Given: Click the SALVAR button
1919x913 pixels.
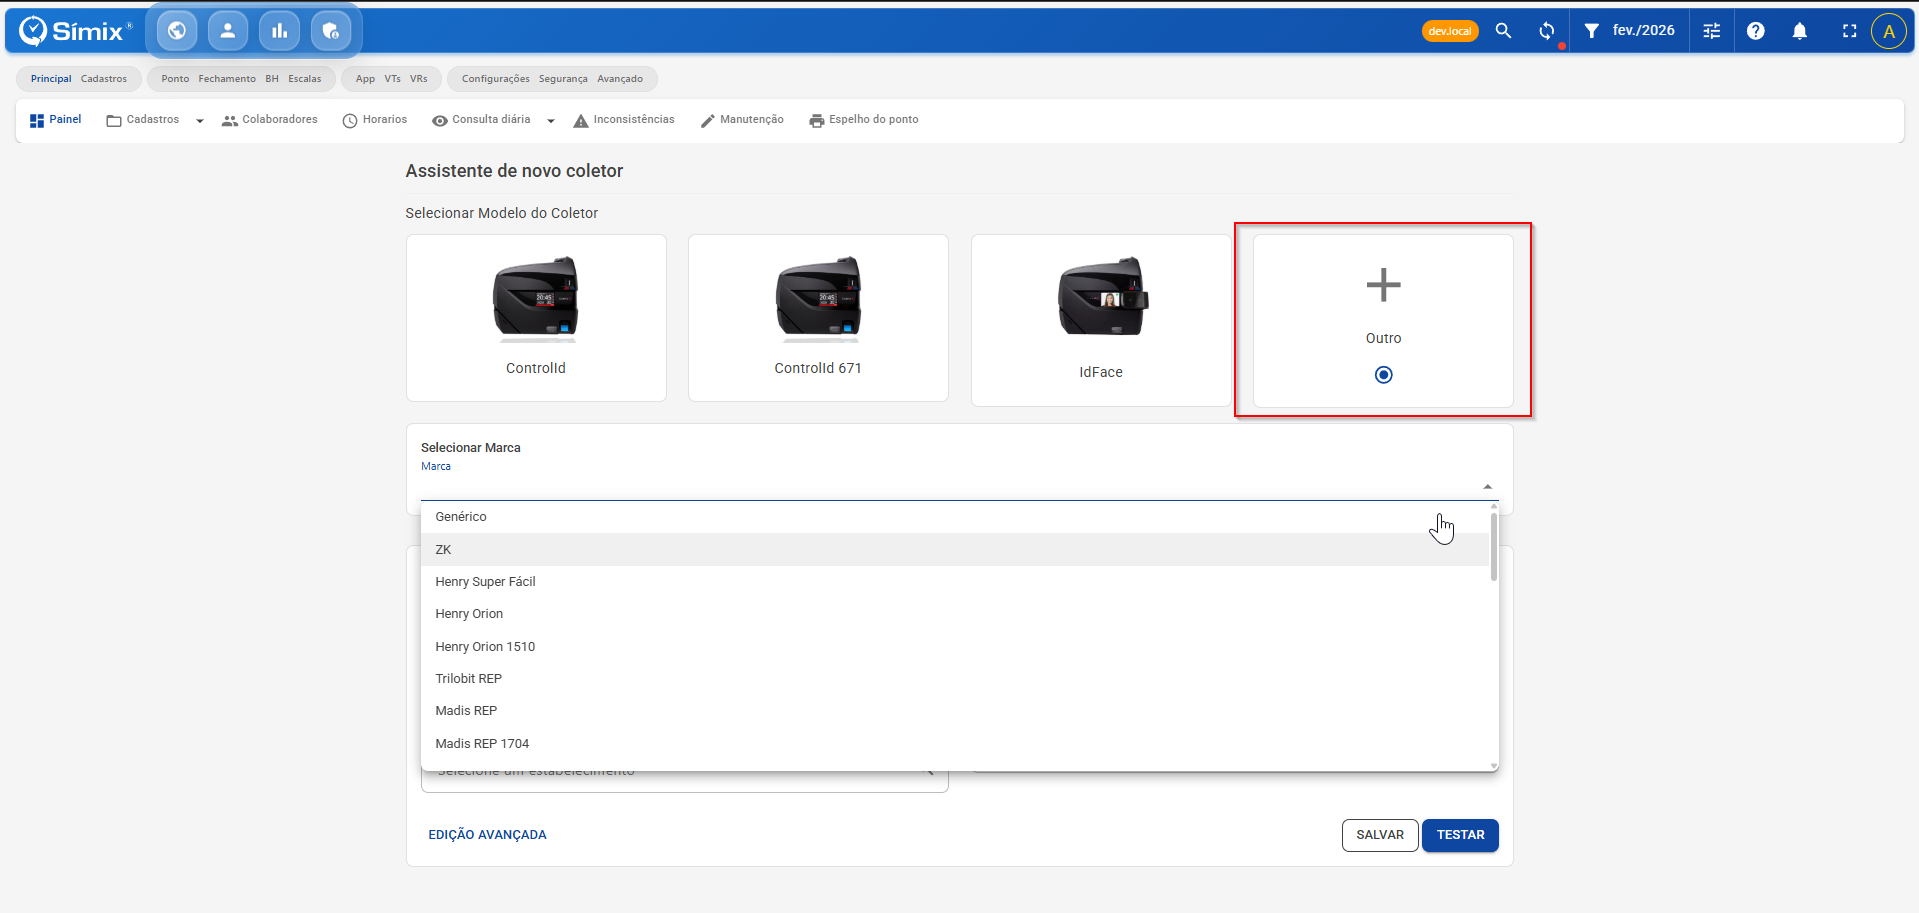Looking at the screenshot, I should 1380,835.
